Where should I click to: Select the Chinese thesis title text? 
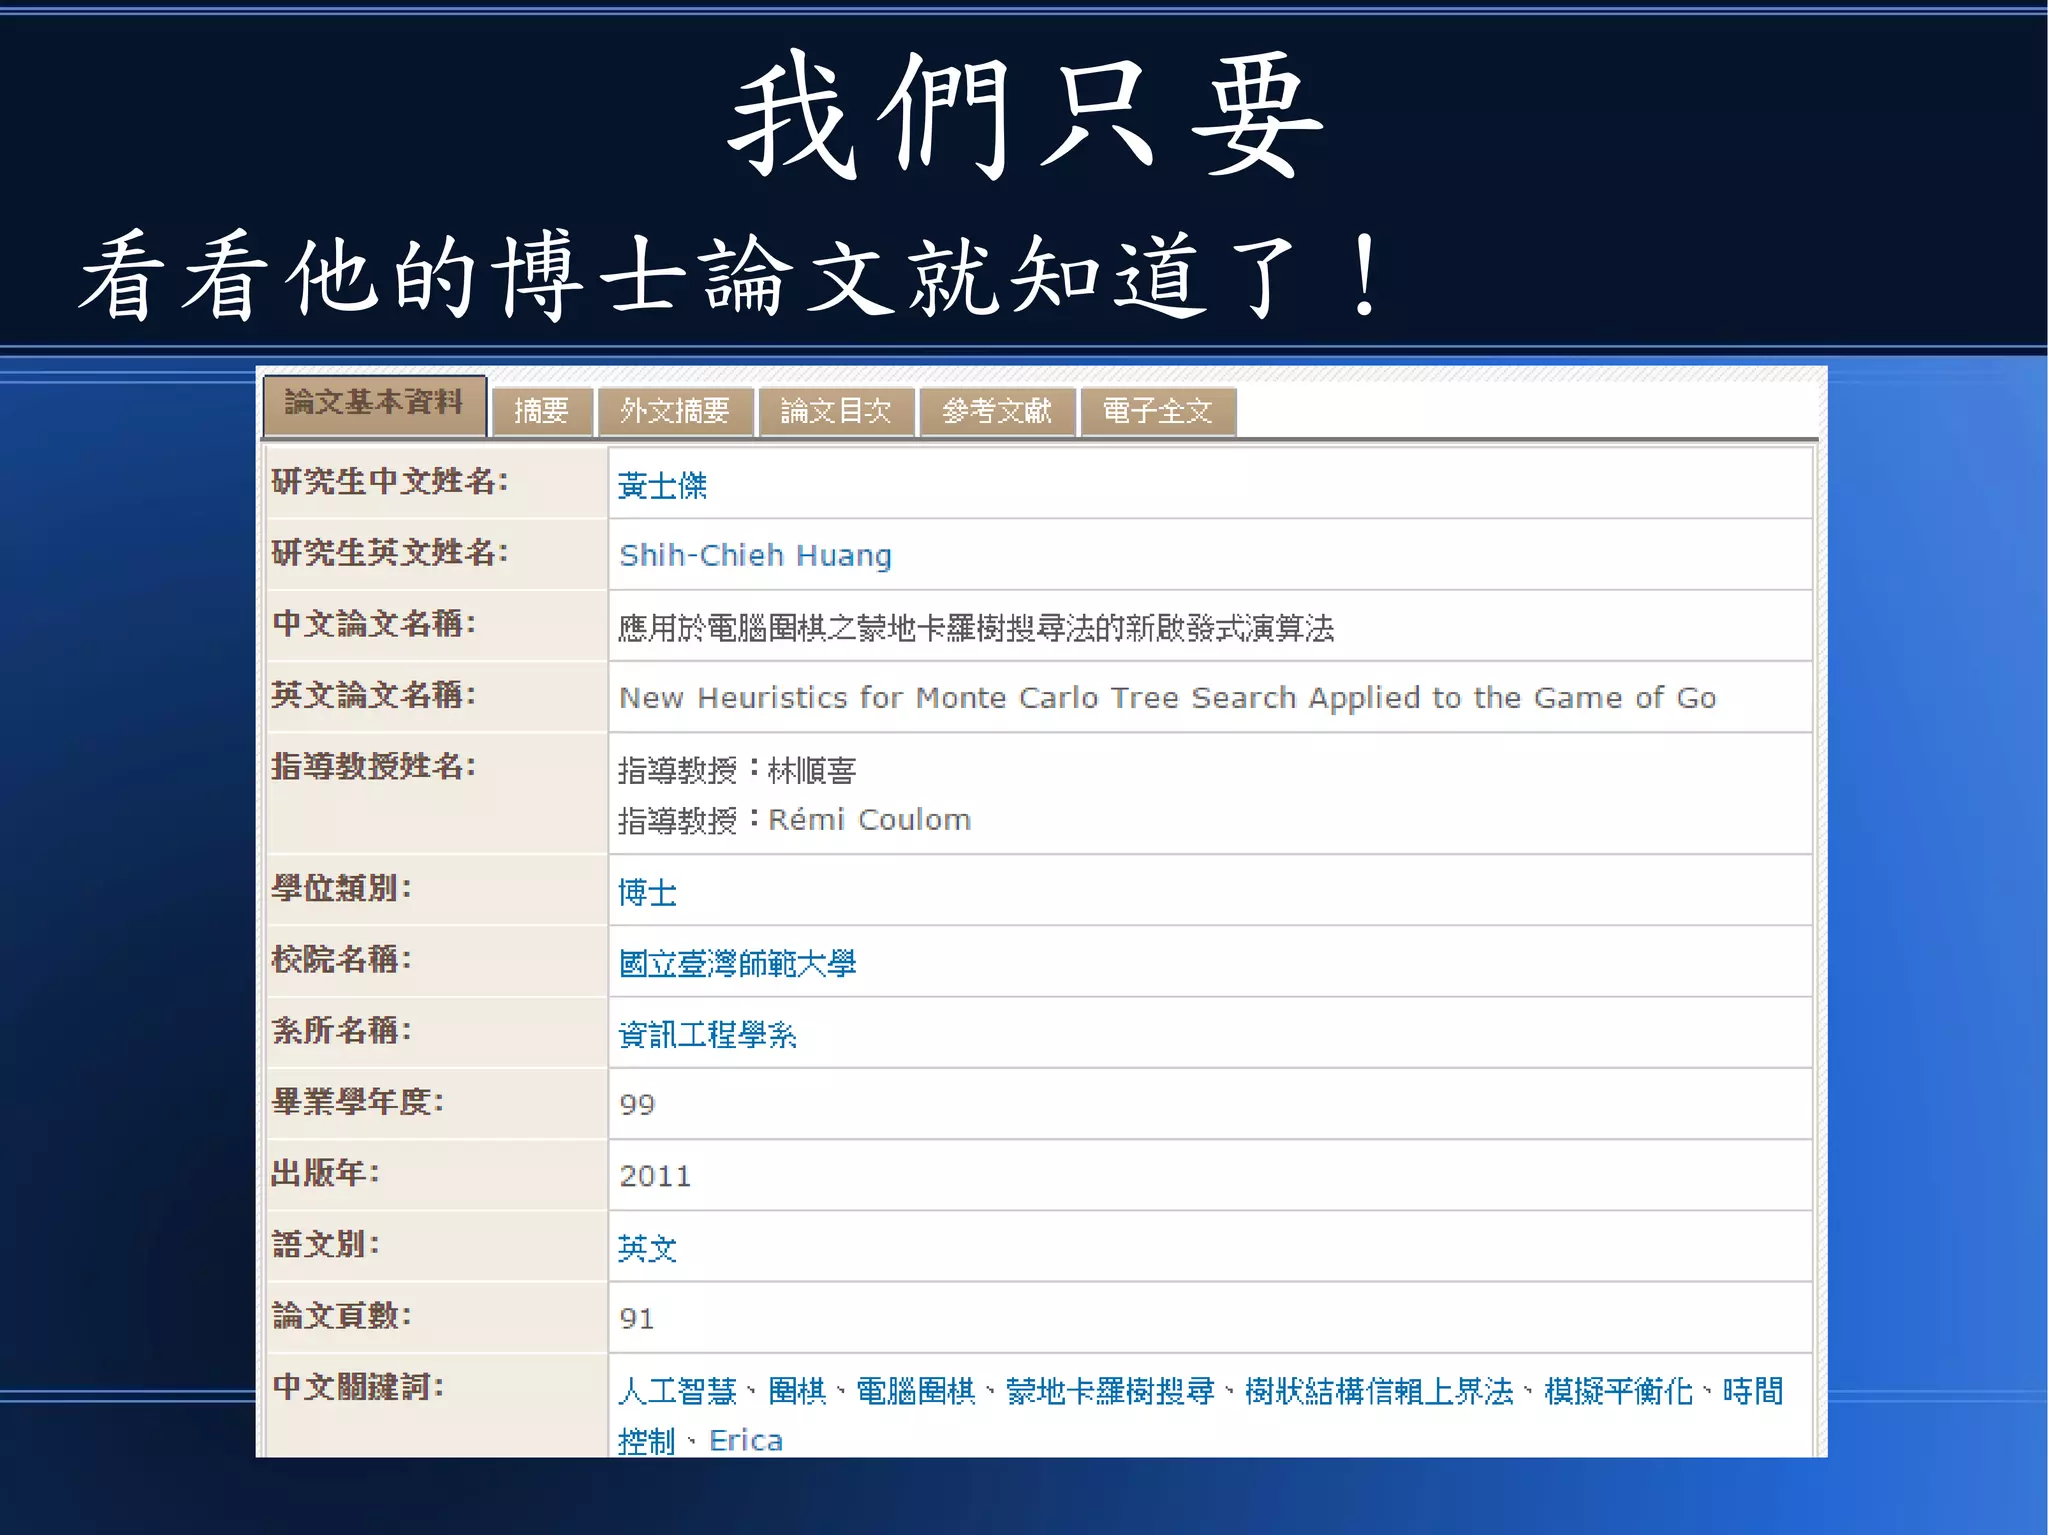point(976,628)
